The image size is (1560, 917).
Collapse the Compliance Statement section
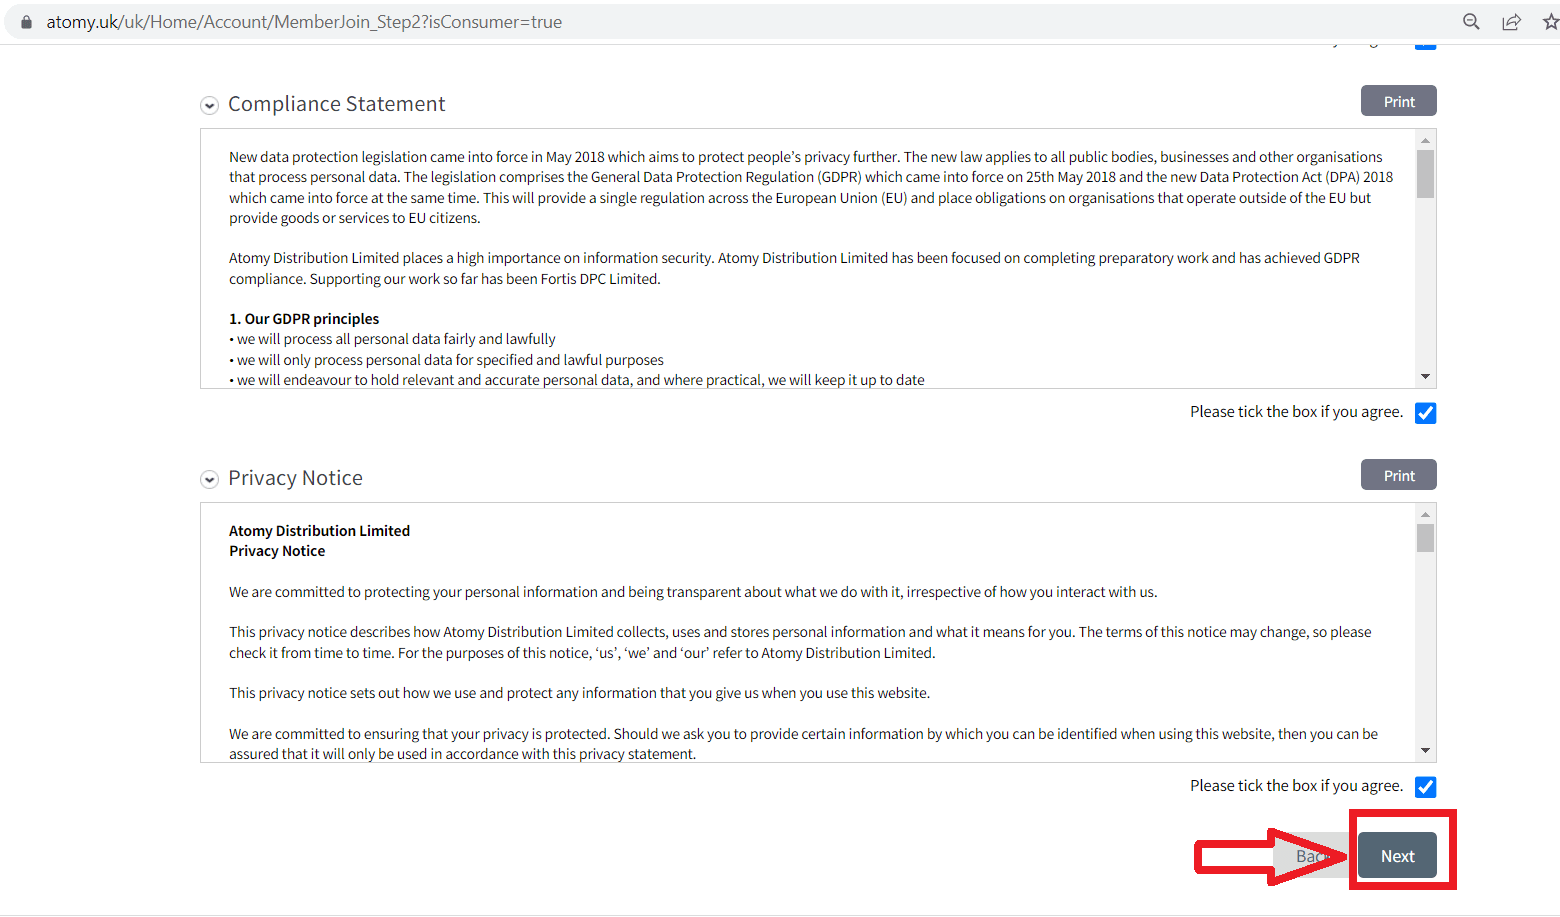pyautogui.click(x=210, y=105)
